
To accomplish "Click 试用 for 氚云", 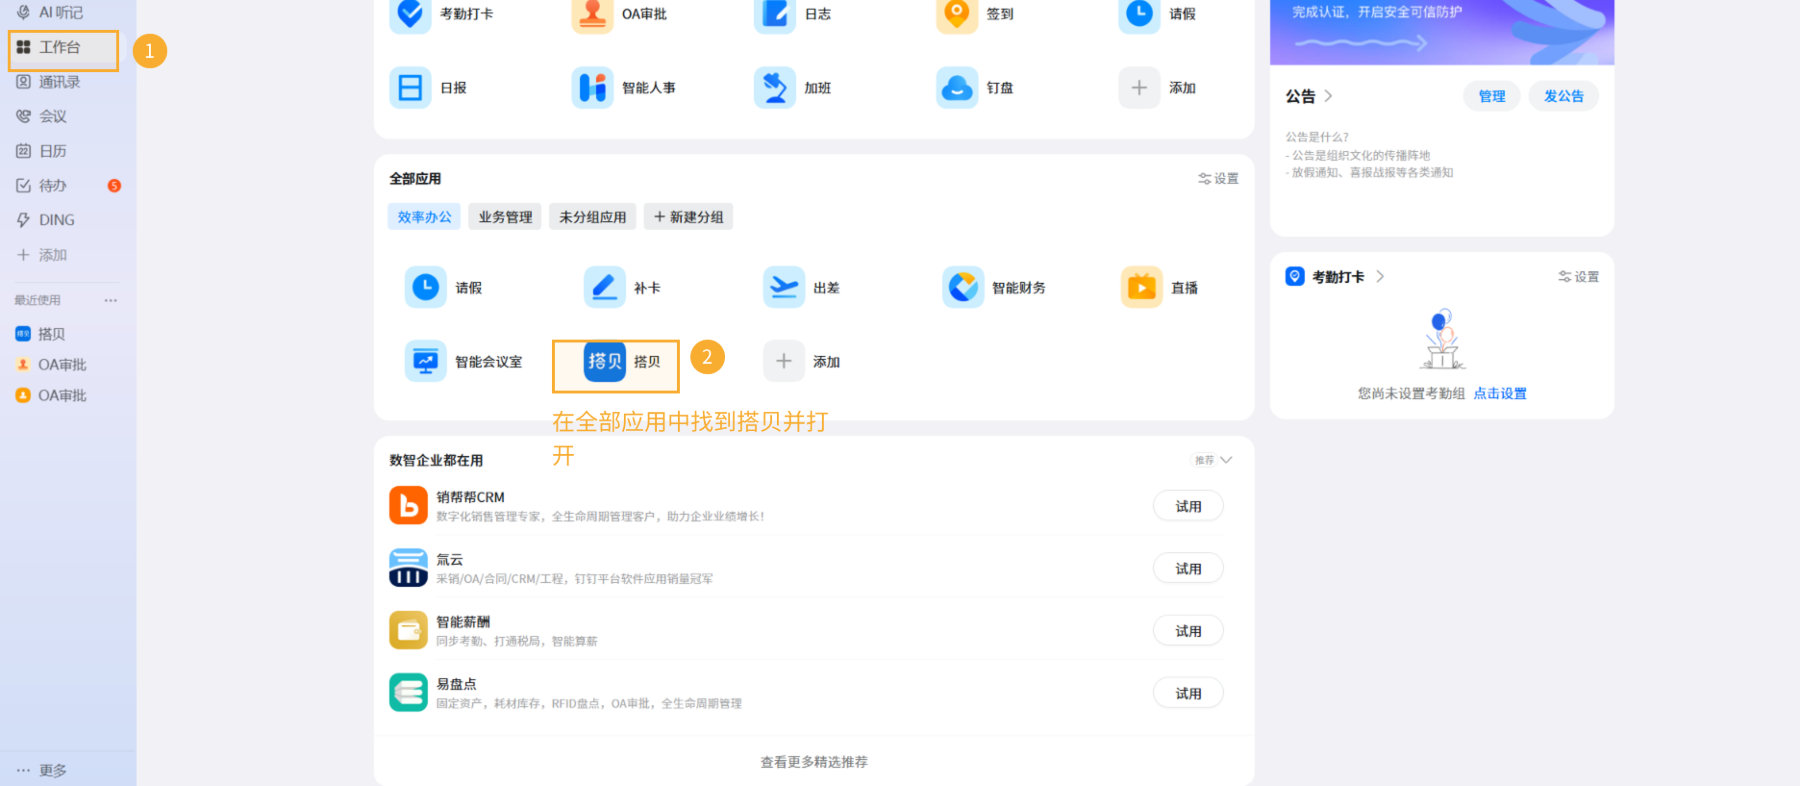I will pyautogui.click(x=1188, y=568).
